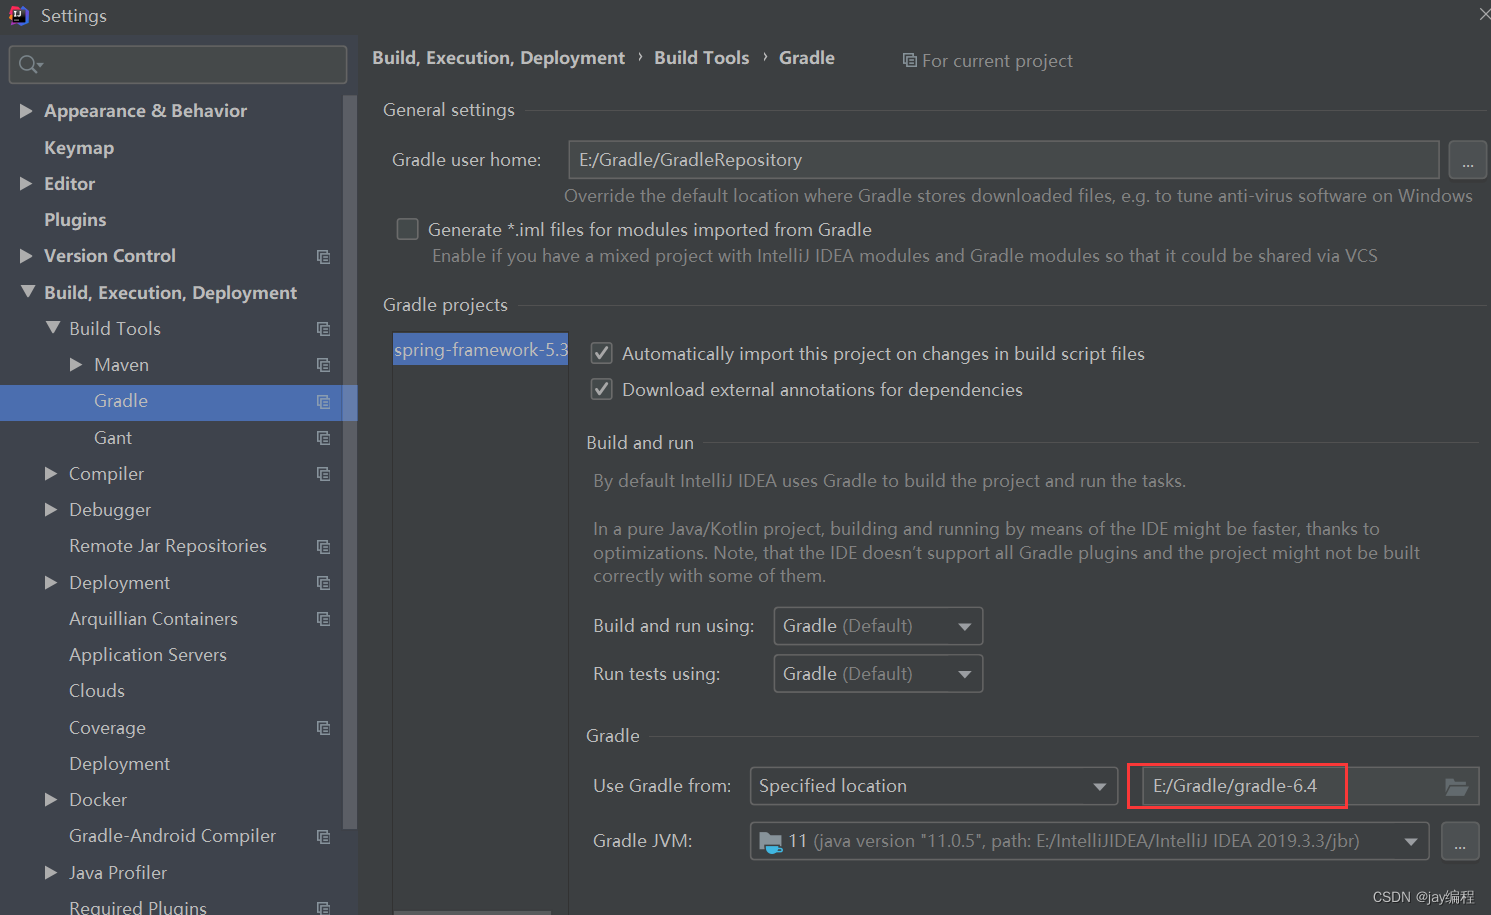Image resolution: width=1491 pixels, height=915 pixels.
Task: Close the Settings dialog
Action: [1483, 14]
